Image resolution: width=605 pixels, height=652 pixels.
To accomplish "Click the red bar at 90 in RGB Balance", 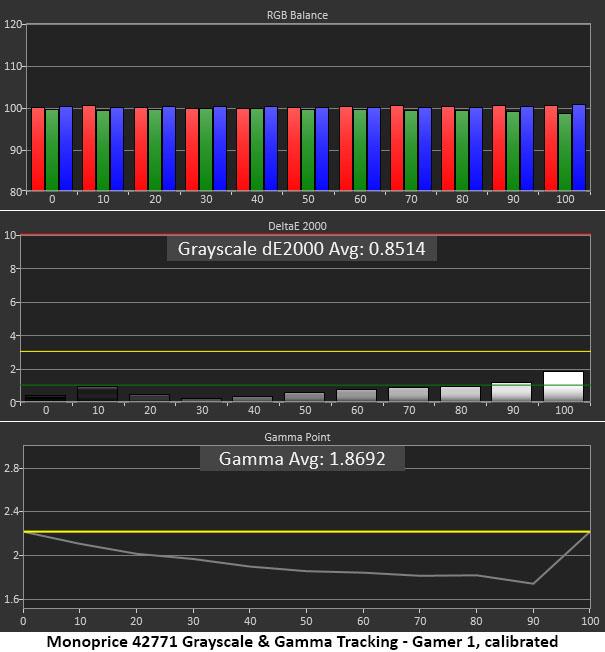I will pos(499,148).
